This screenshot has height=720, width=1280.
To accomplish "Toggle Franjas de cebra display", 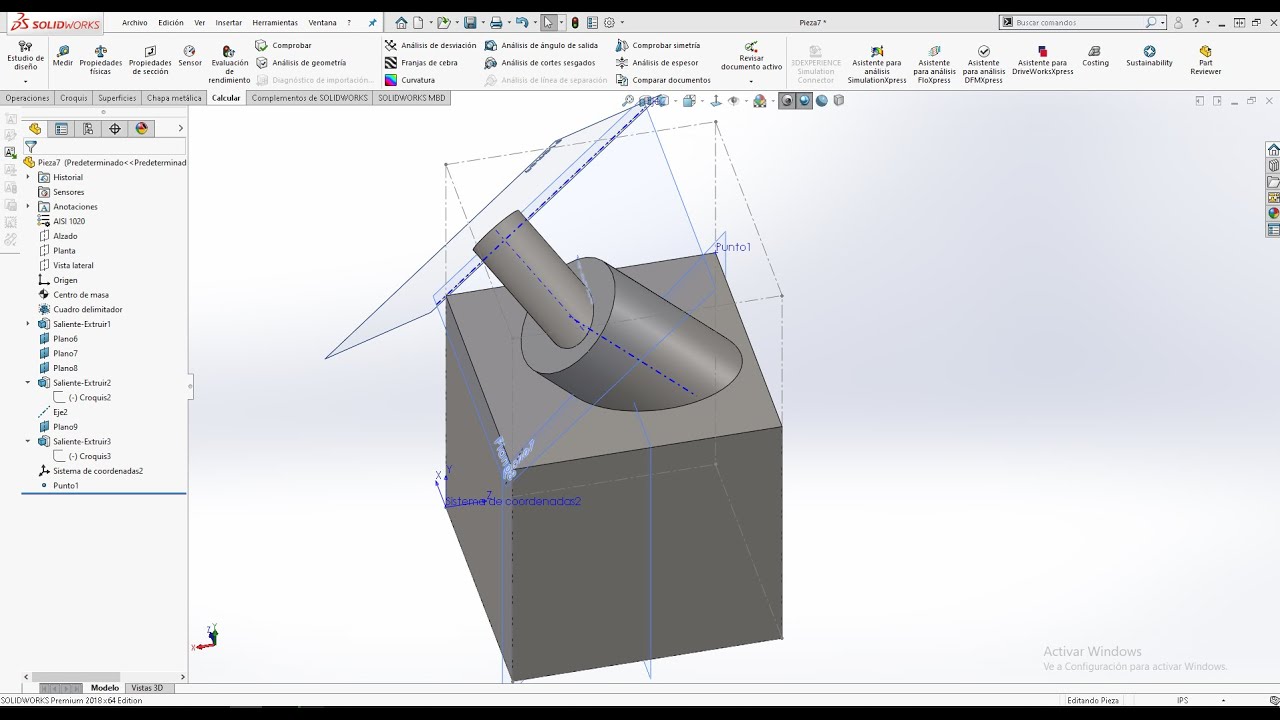I will click(421, 62).
